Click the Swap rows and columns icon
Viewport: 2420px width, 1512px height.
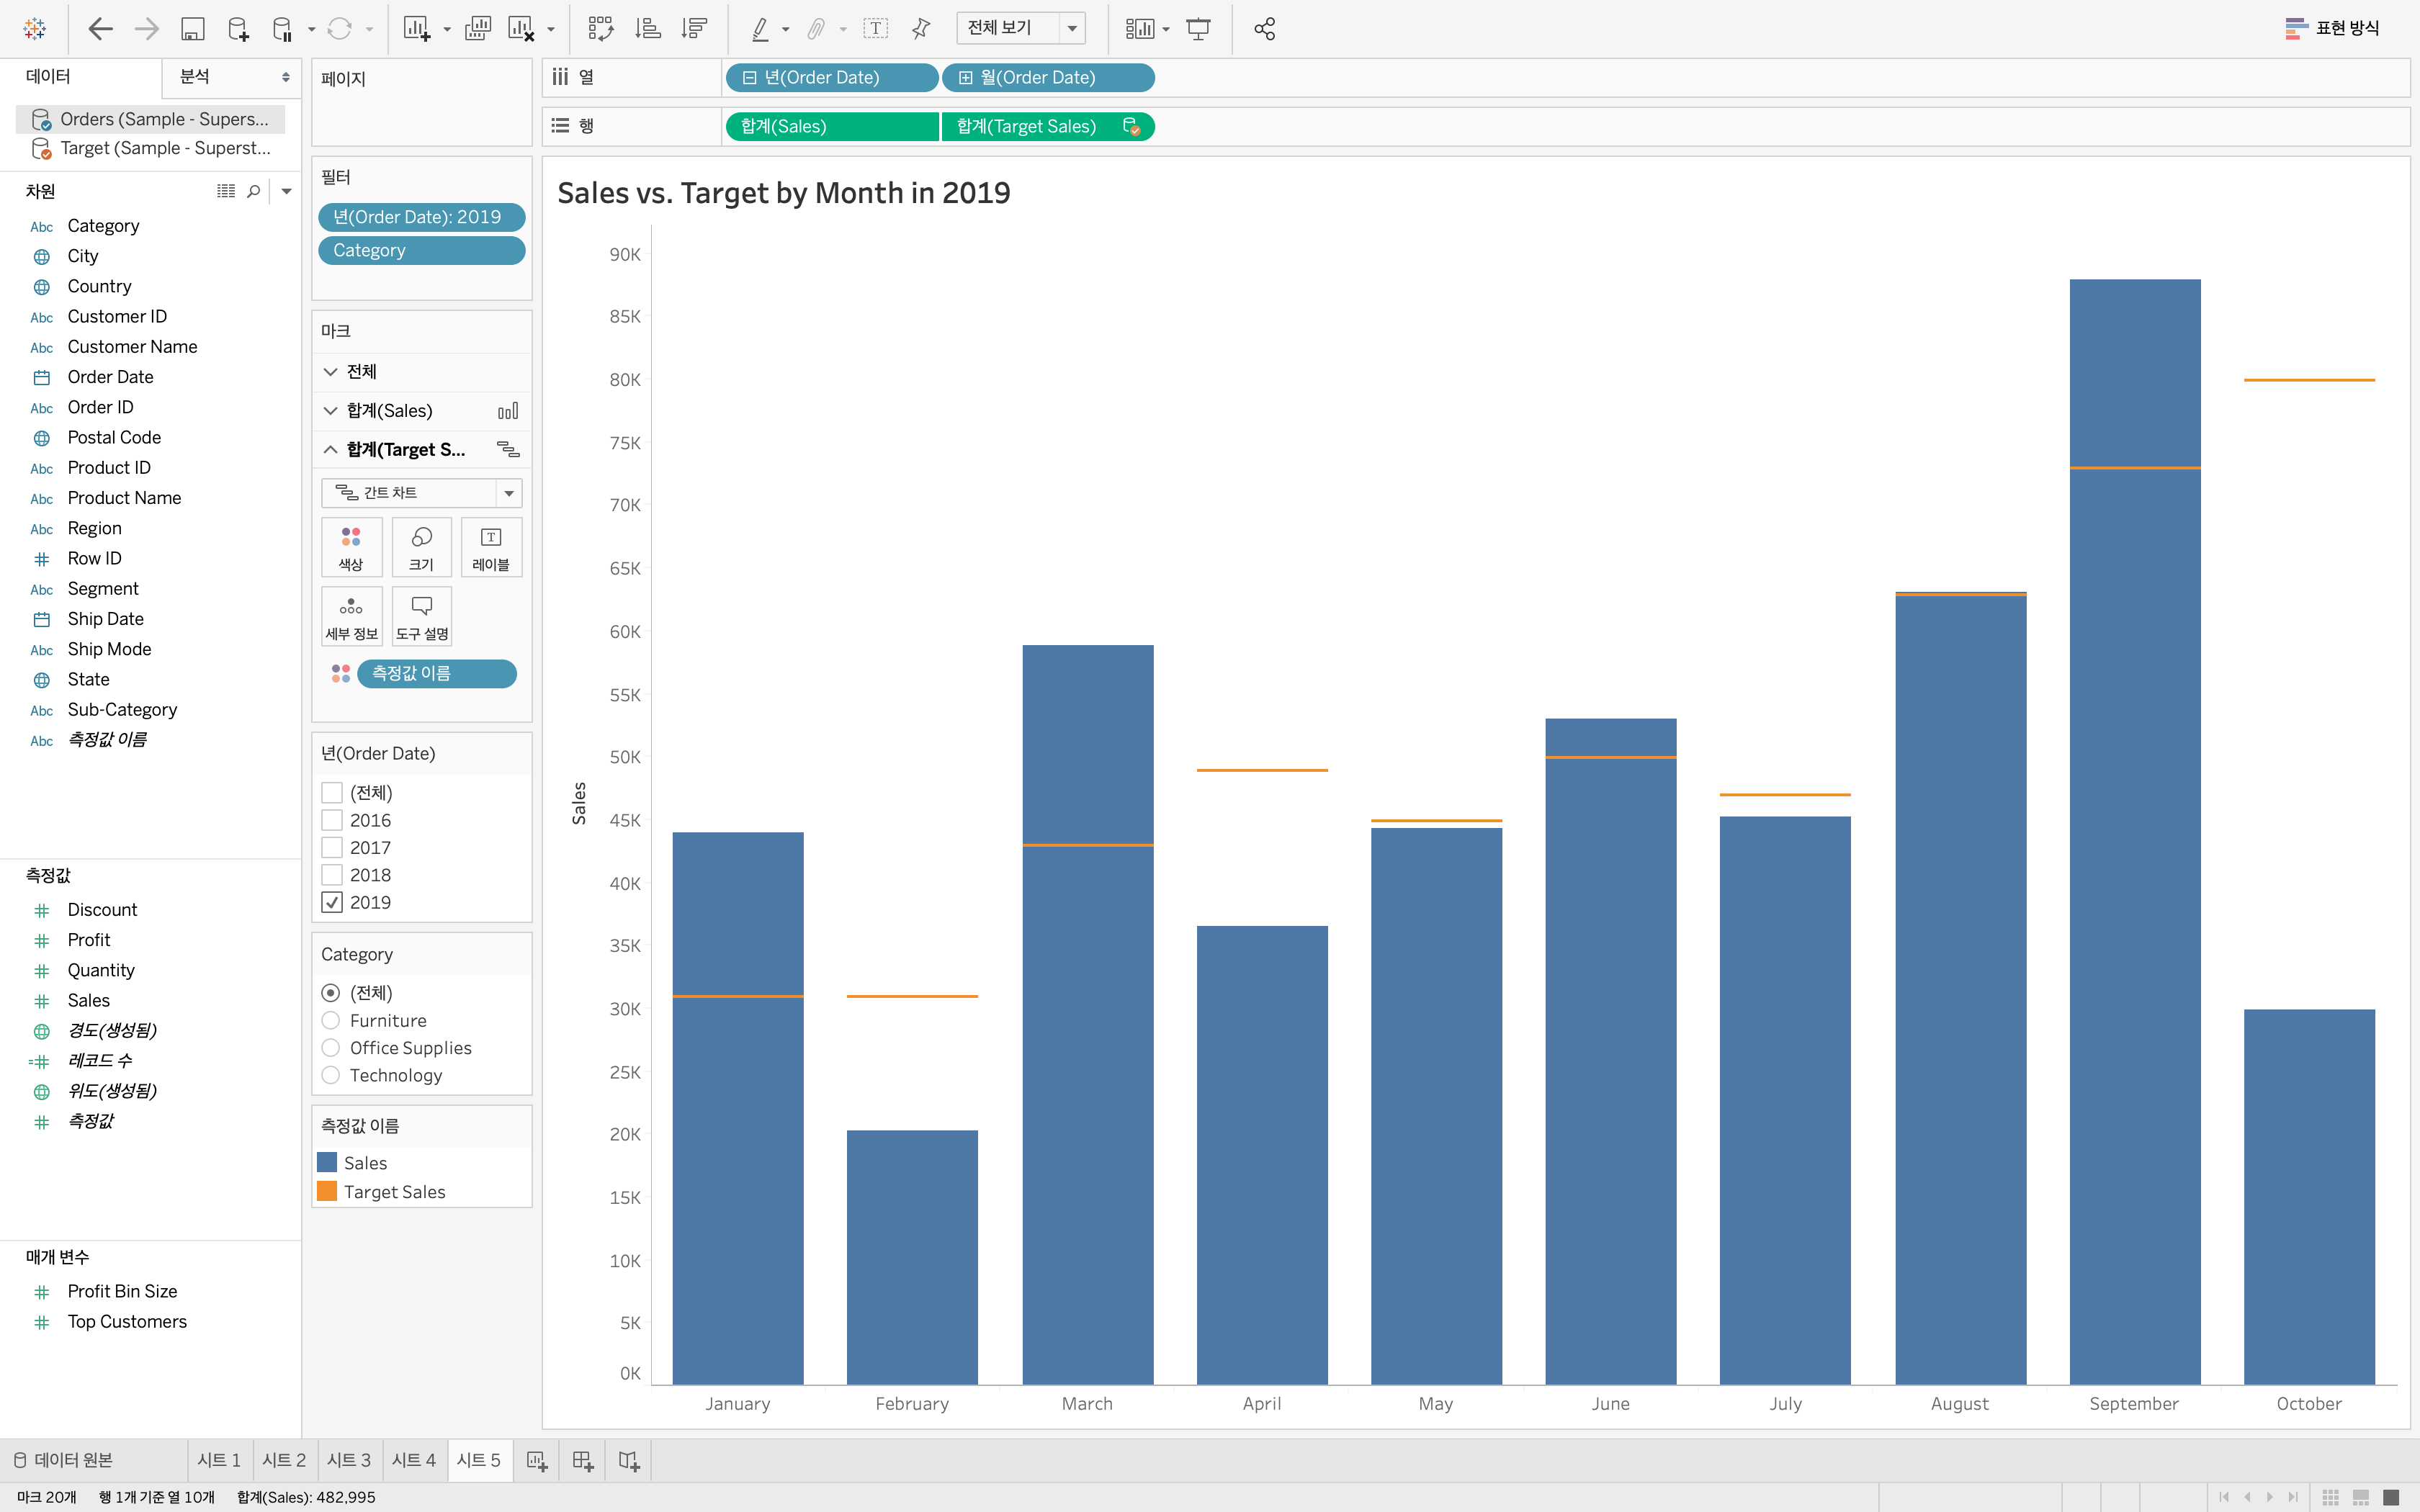[x=600, y=29]
